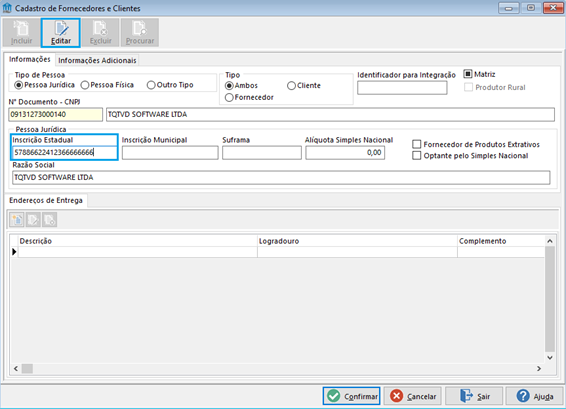Click the Incluir toolbar icon

pyautogui.click(x=22, y=33)
